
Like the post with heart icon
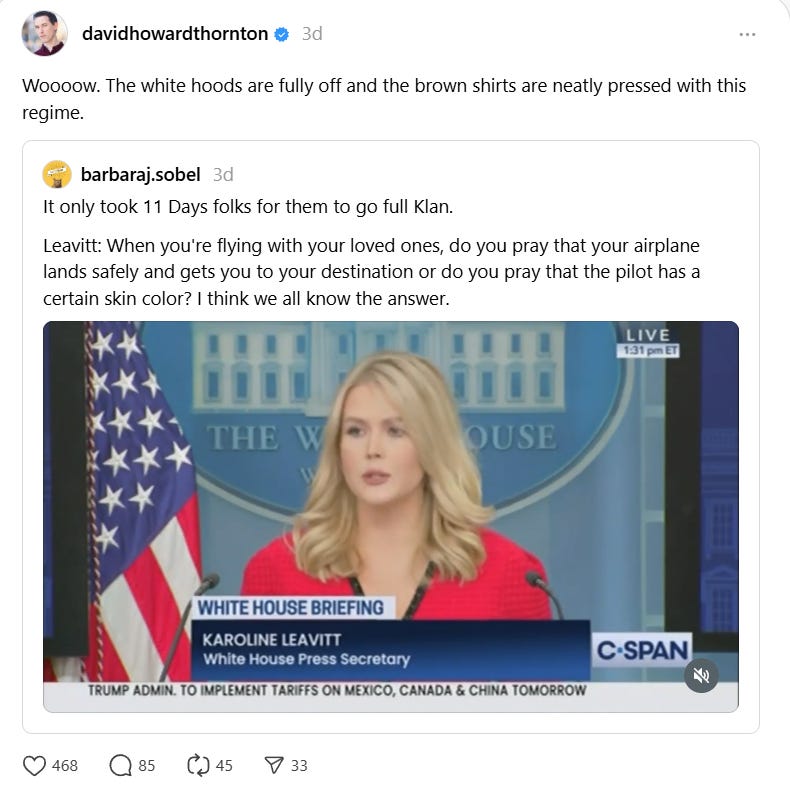pos(34,765)
